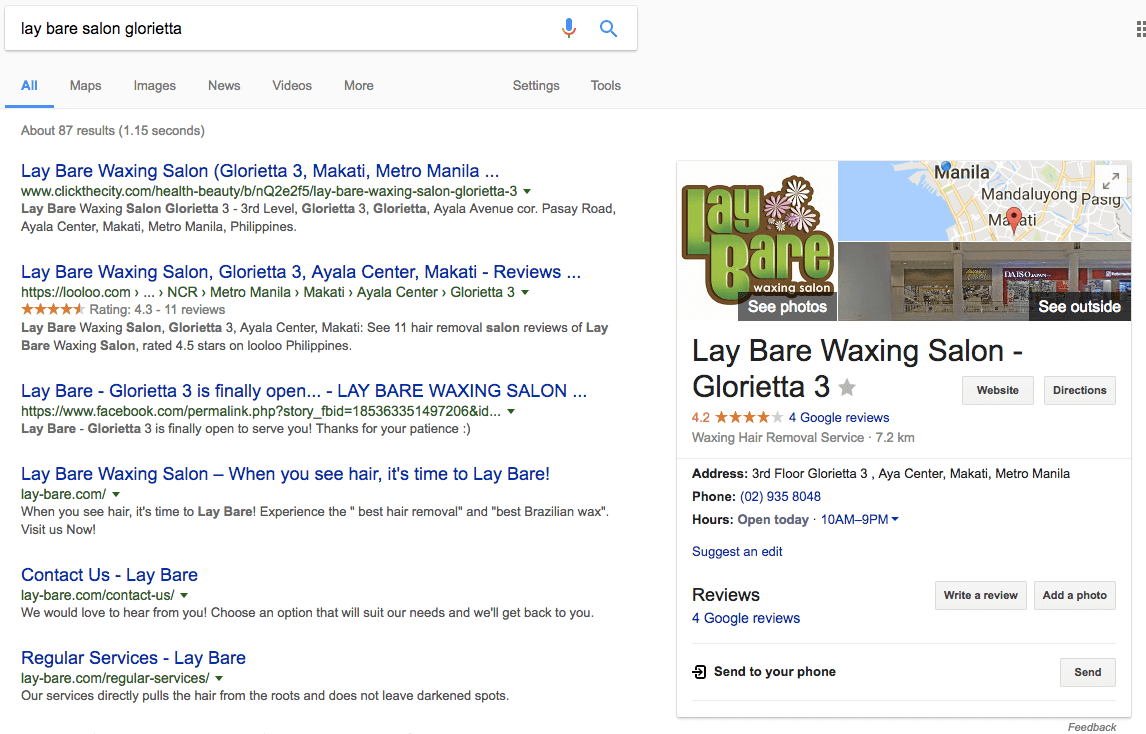Open the search Tools menu
This screenshot has height=734, width=1146.
[605, 86]
